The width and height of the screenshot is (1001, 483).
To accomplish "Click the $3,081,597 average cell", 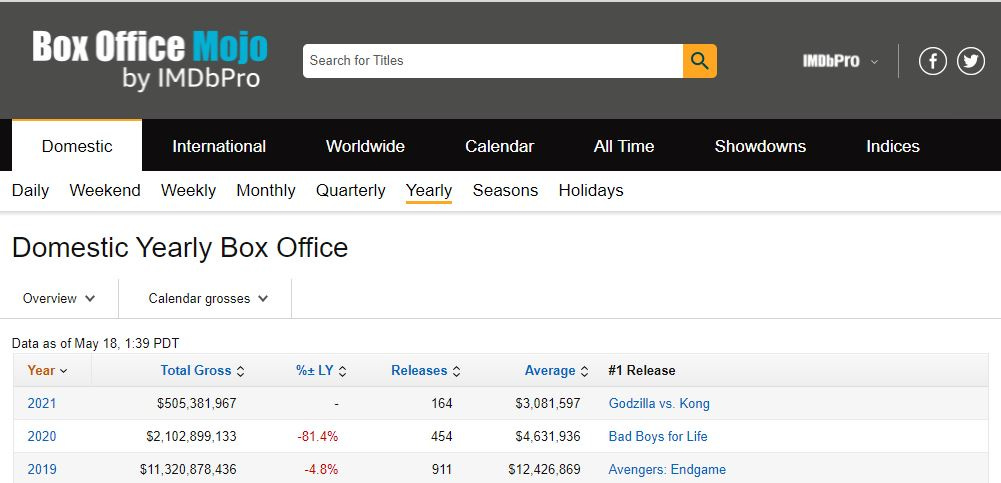I will (x=548, y=403).
